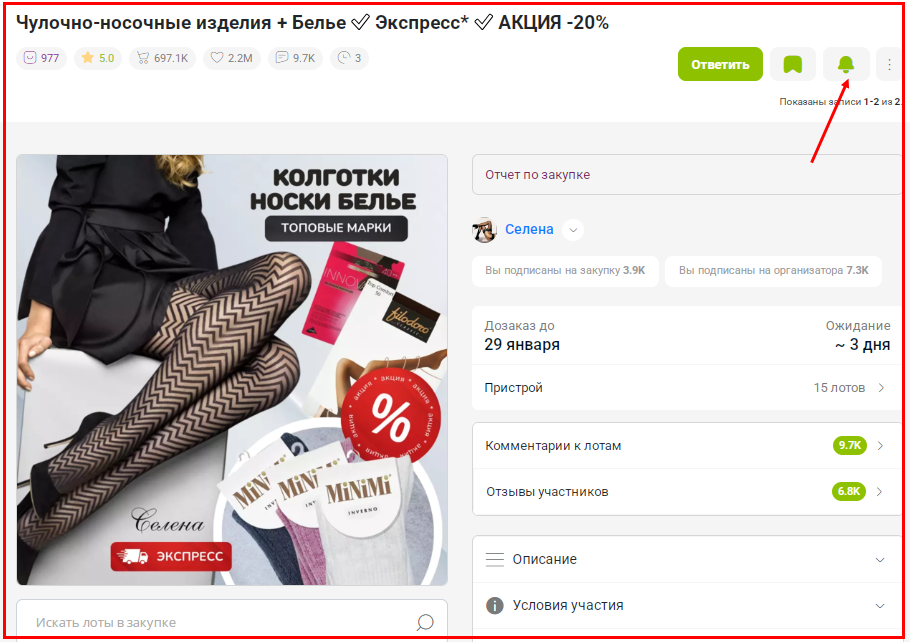Click the green Ответить button
The height and width of the screenshot is (642, 910).
coord(720,64)
